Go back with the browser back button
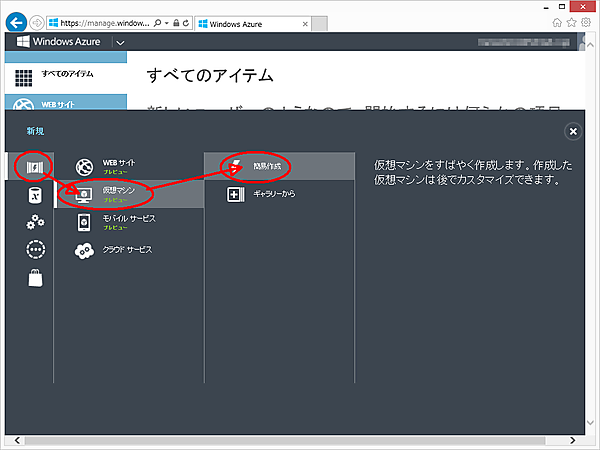Viewport: 600px width, 450px height. [16, 23]
